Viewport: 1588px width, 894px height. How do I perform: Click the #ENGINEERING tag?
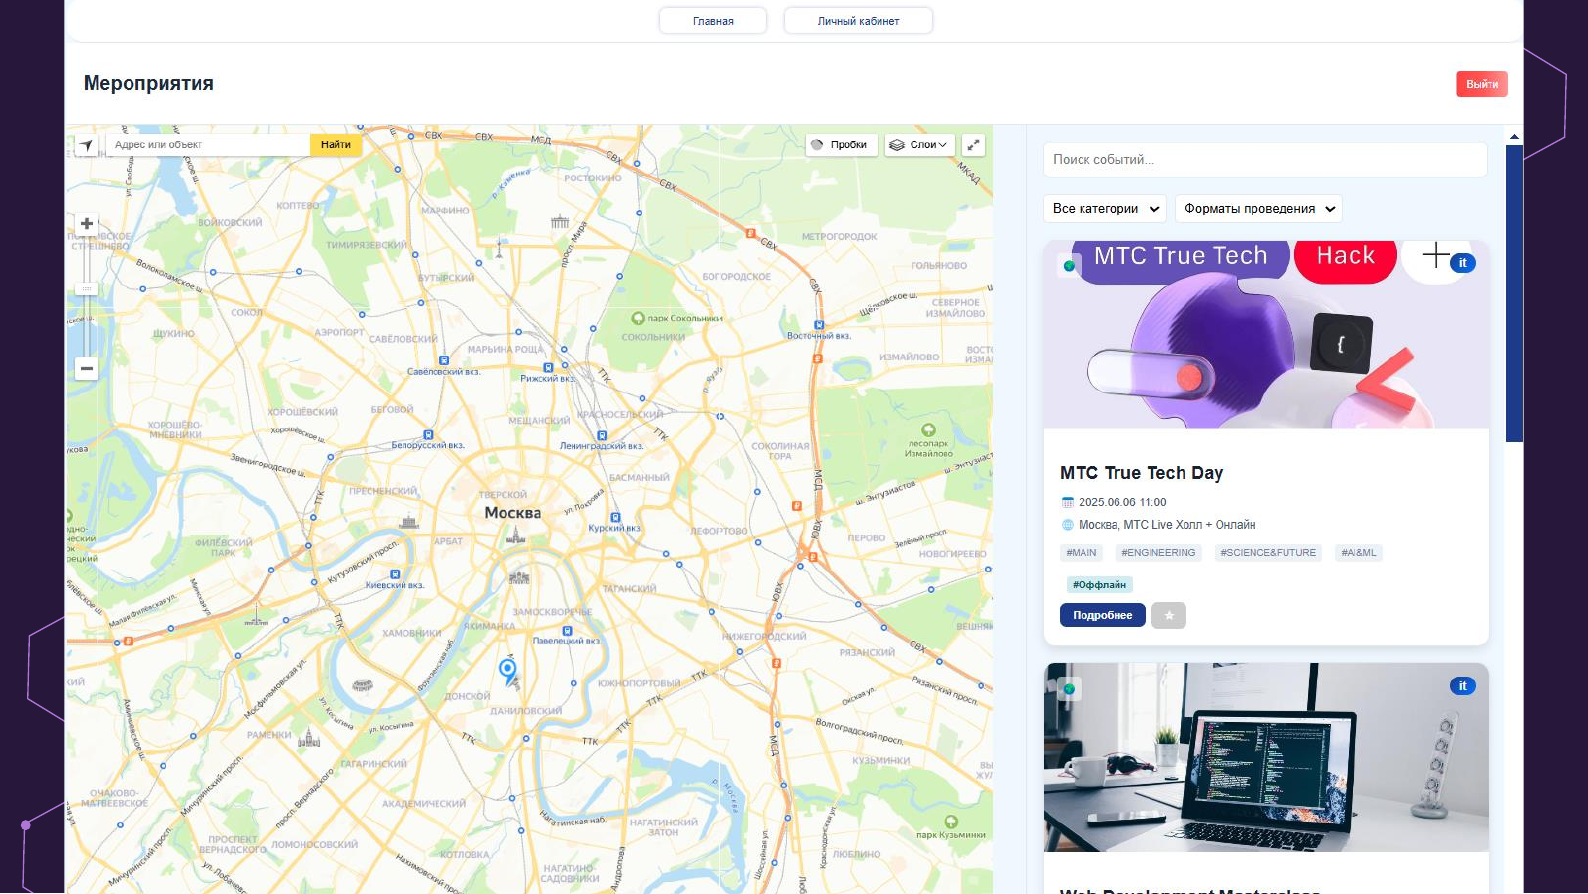(1158, 553)
